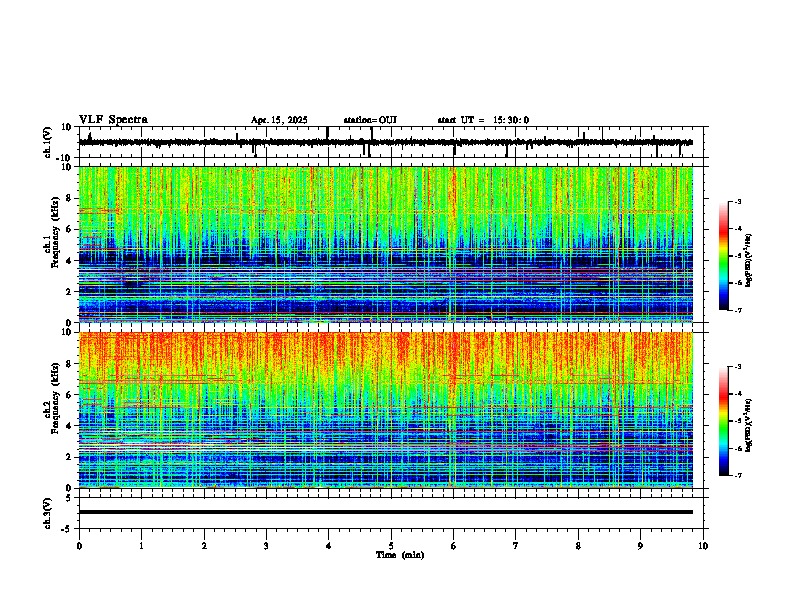
Task: Click the time axis tick label "2"
Action: tap(204, 546)
